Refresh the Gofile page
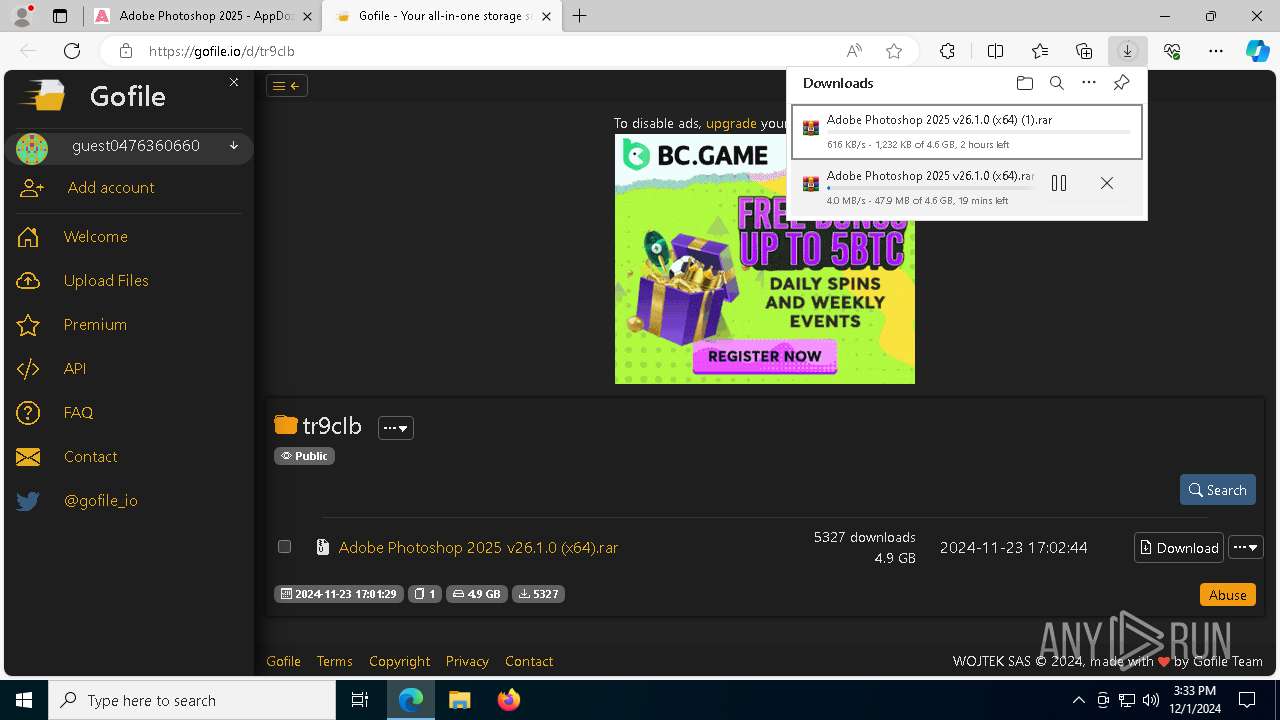 (72, 51)
